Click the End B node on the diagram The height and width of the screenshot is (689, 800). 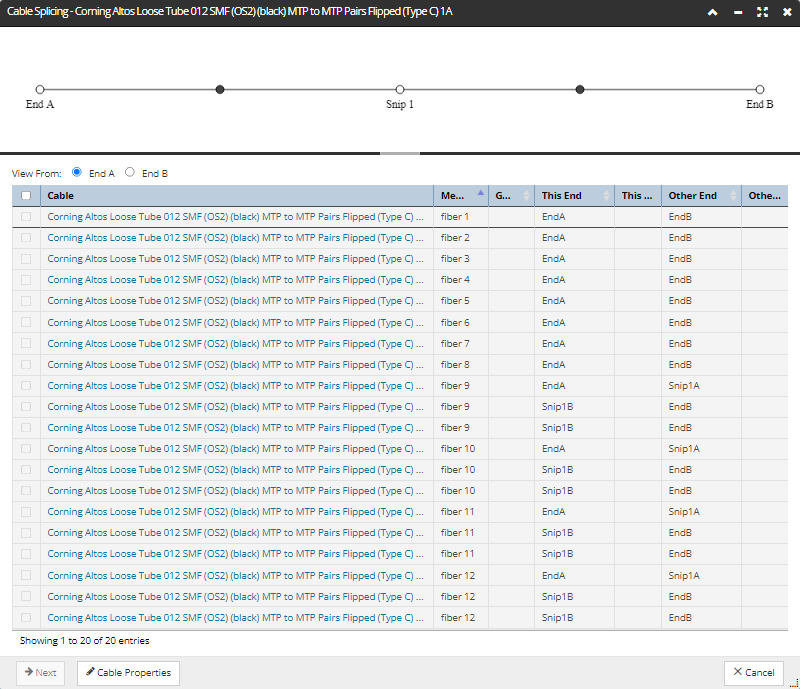coord(760,89)
